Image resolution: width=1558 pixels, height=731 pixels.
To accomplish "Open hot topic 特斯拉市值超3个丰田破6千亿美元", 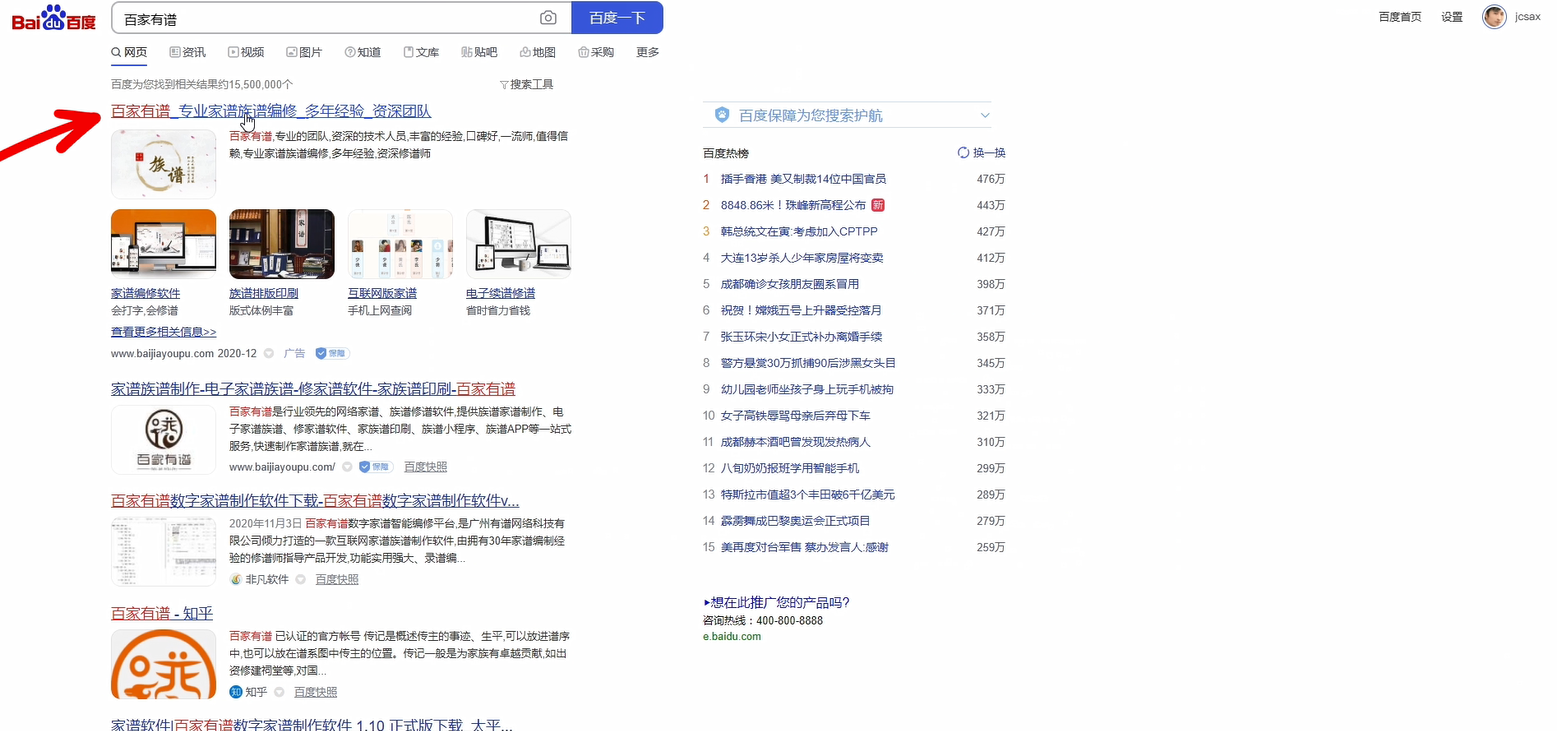I will point(807,495).
